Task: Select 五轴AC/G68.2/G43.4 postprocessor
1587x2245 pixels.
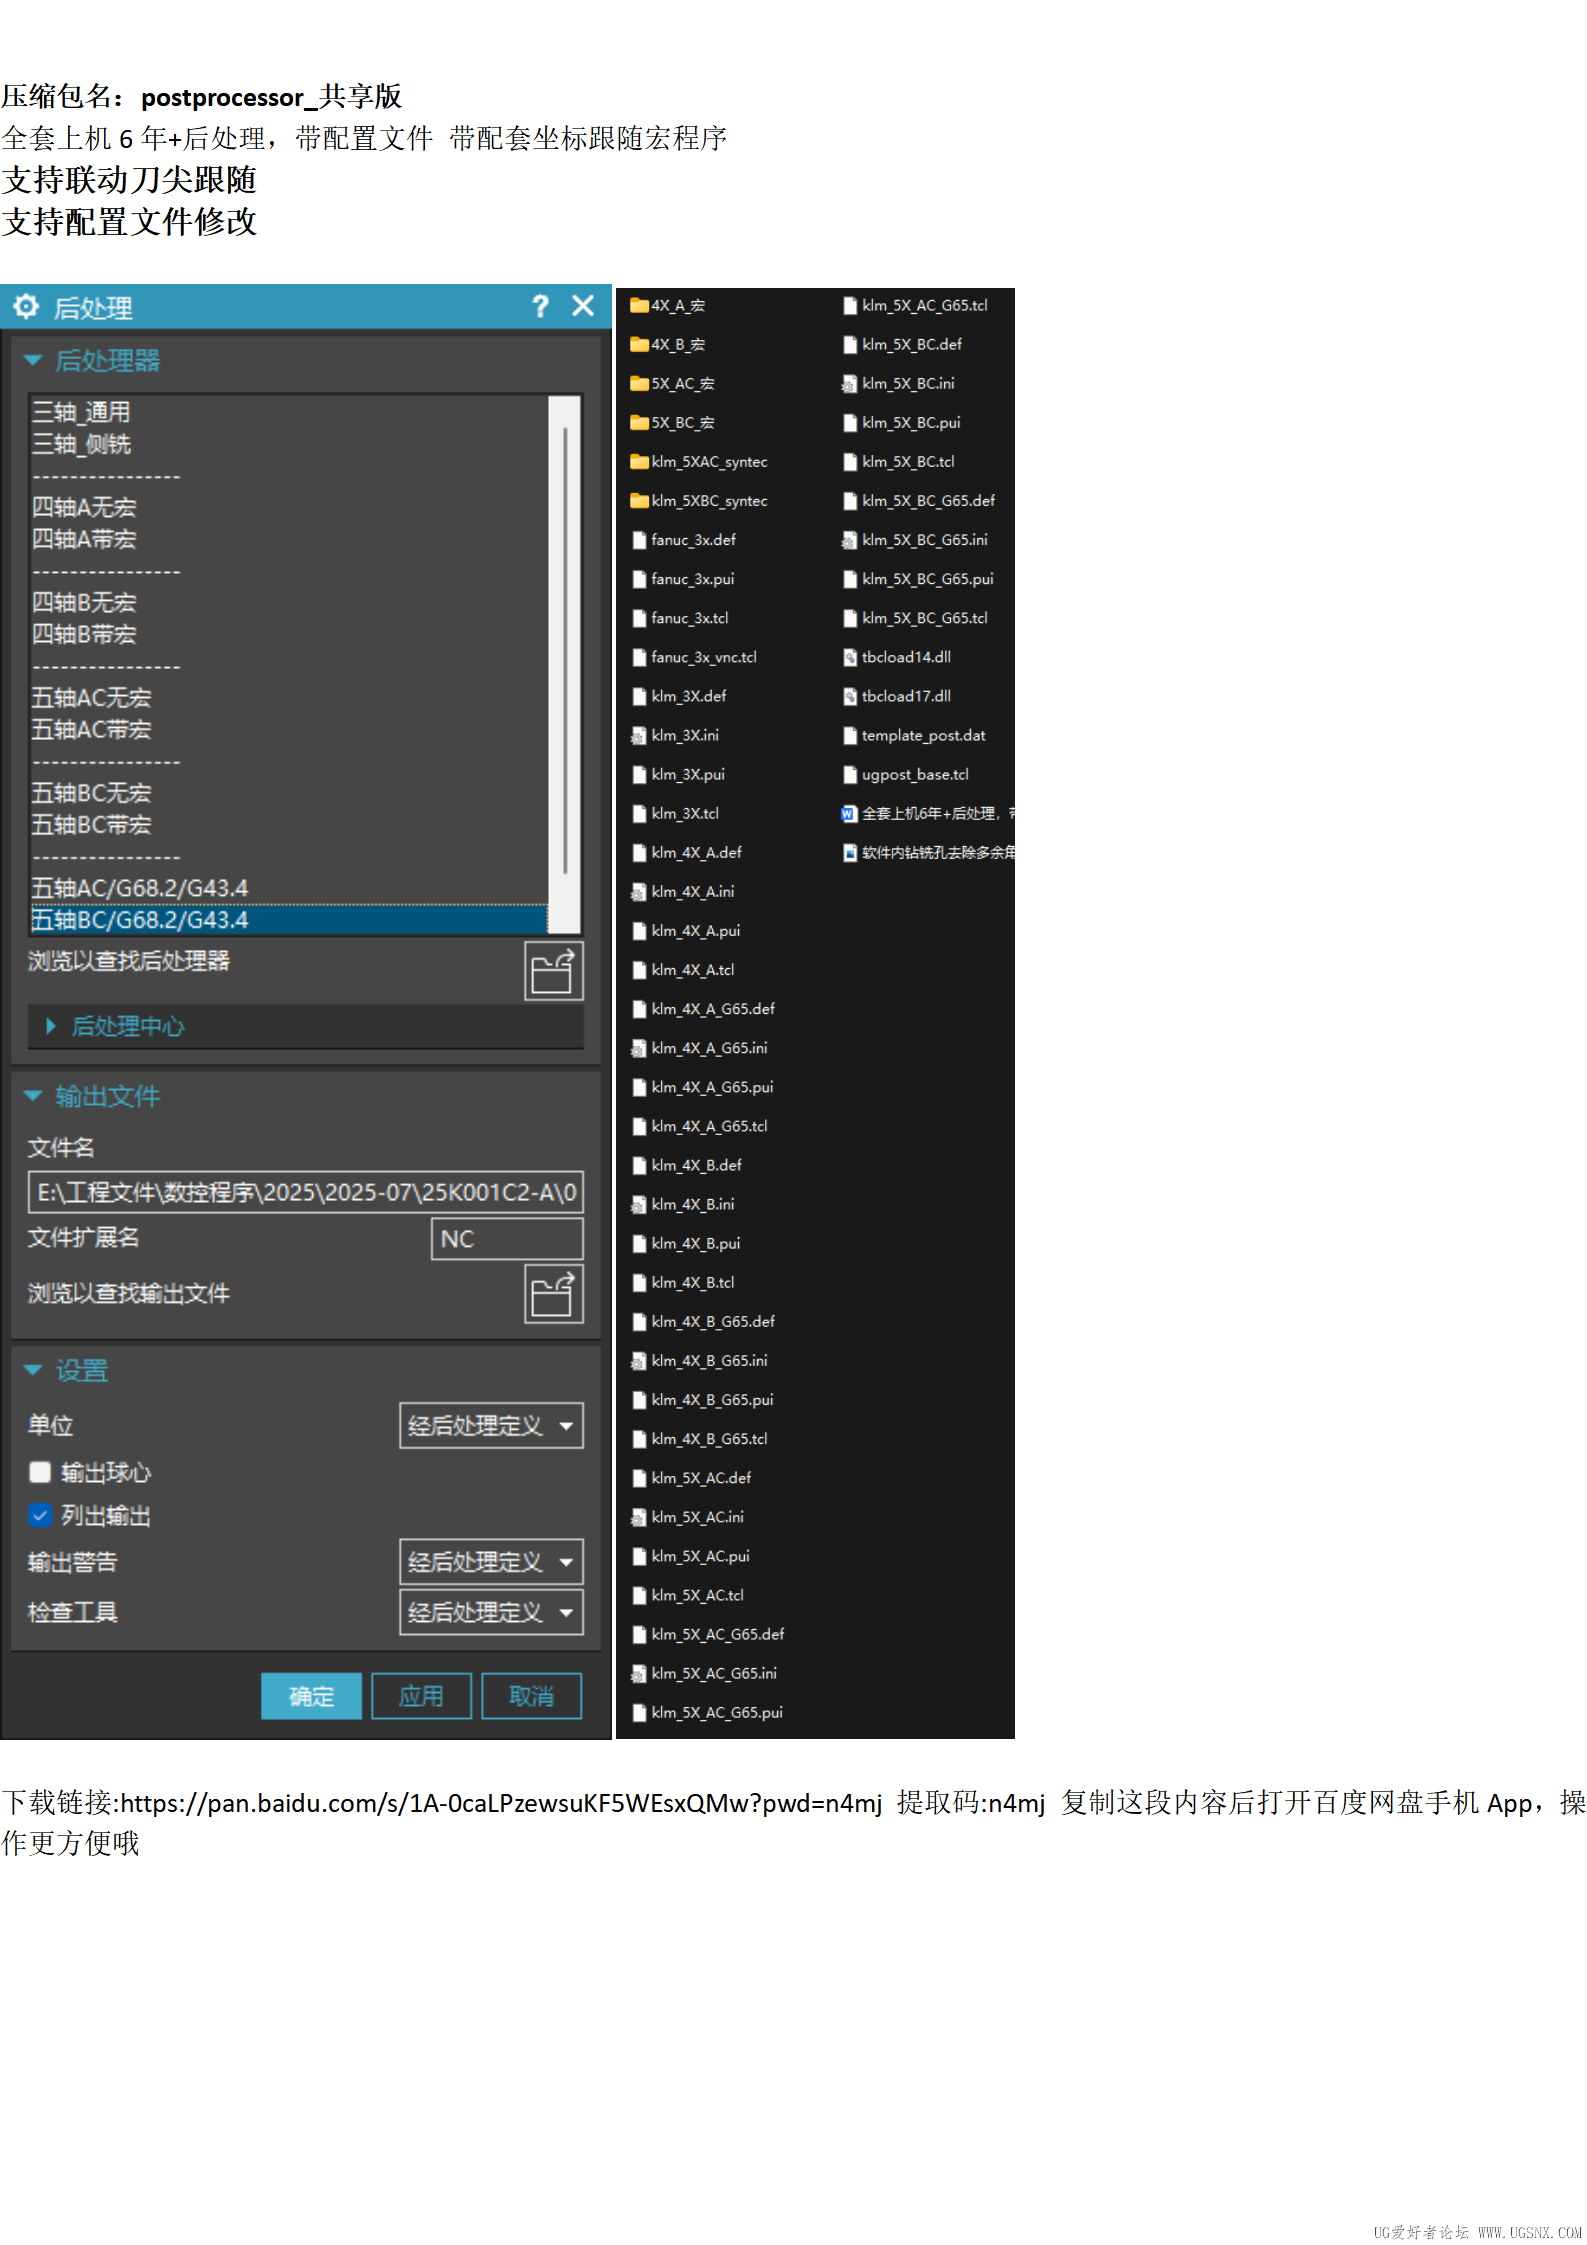Action: point(140,888)
